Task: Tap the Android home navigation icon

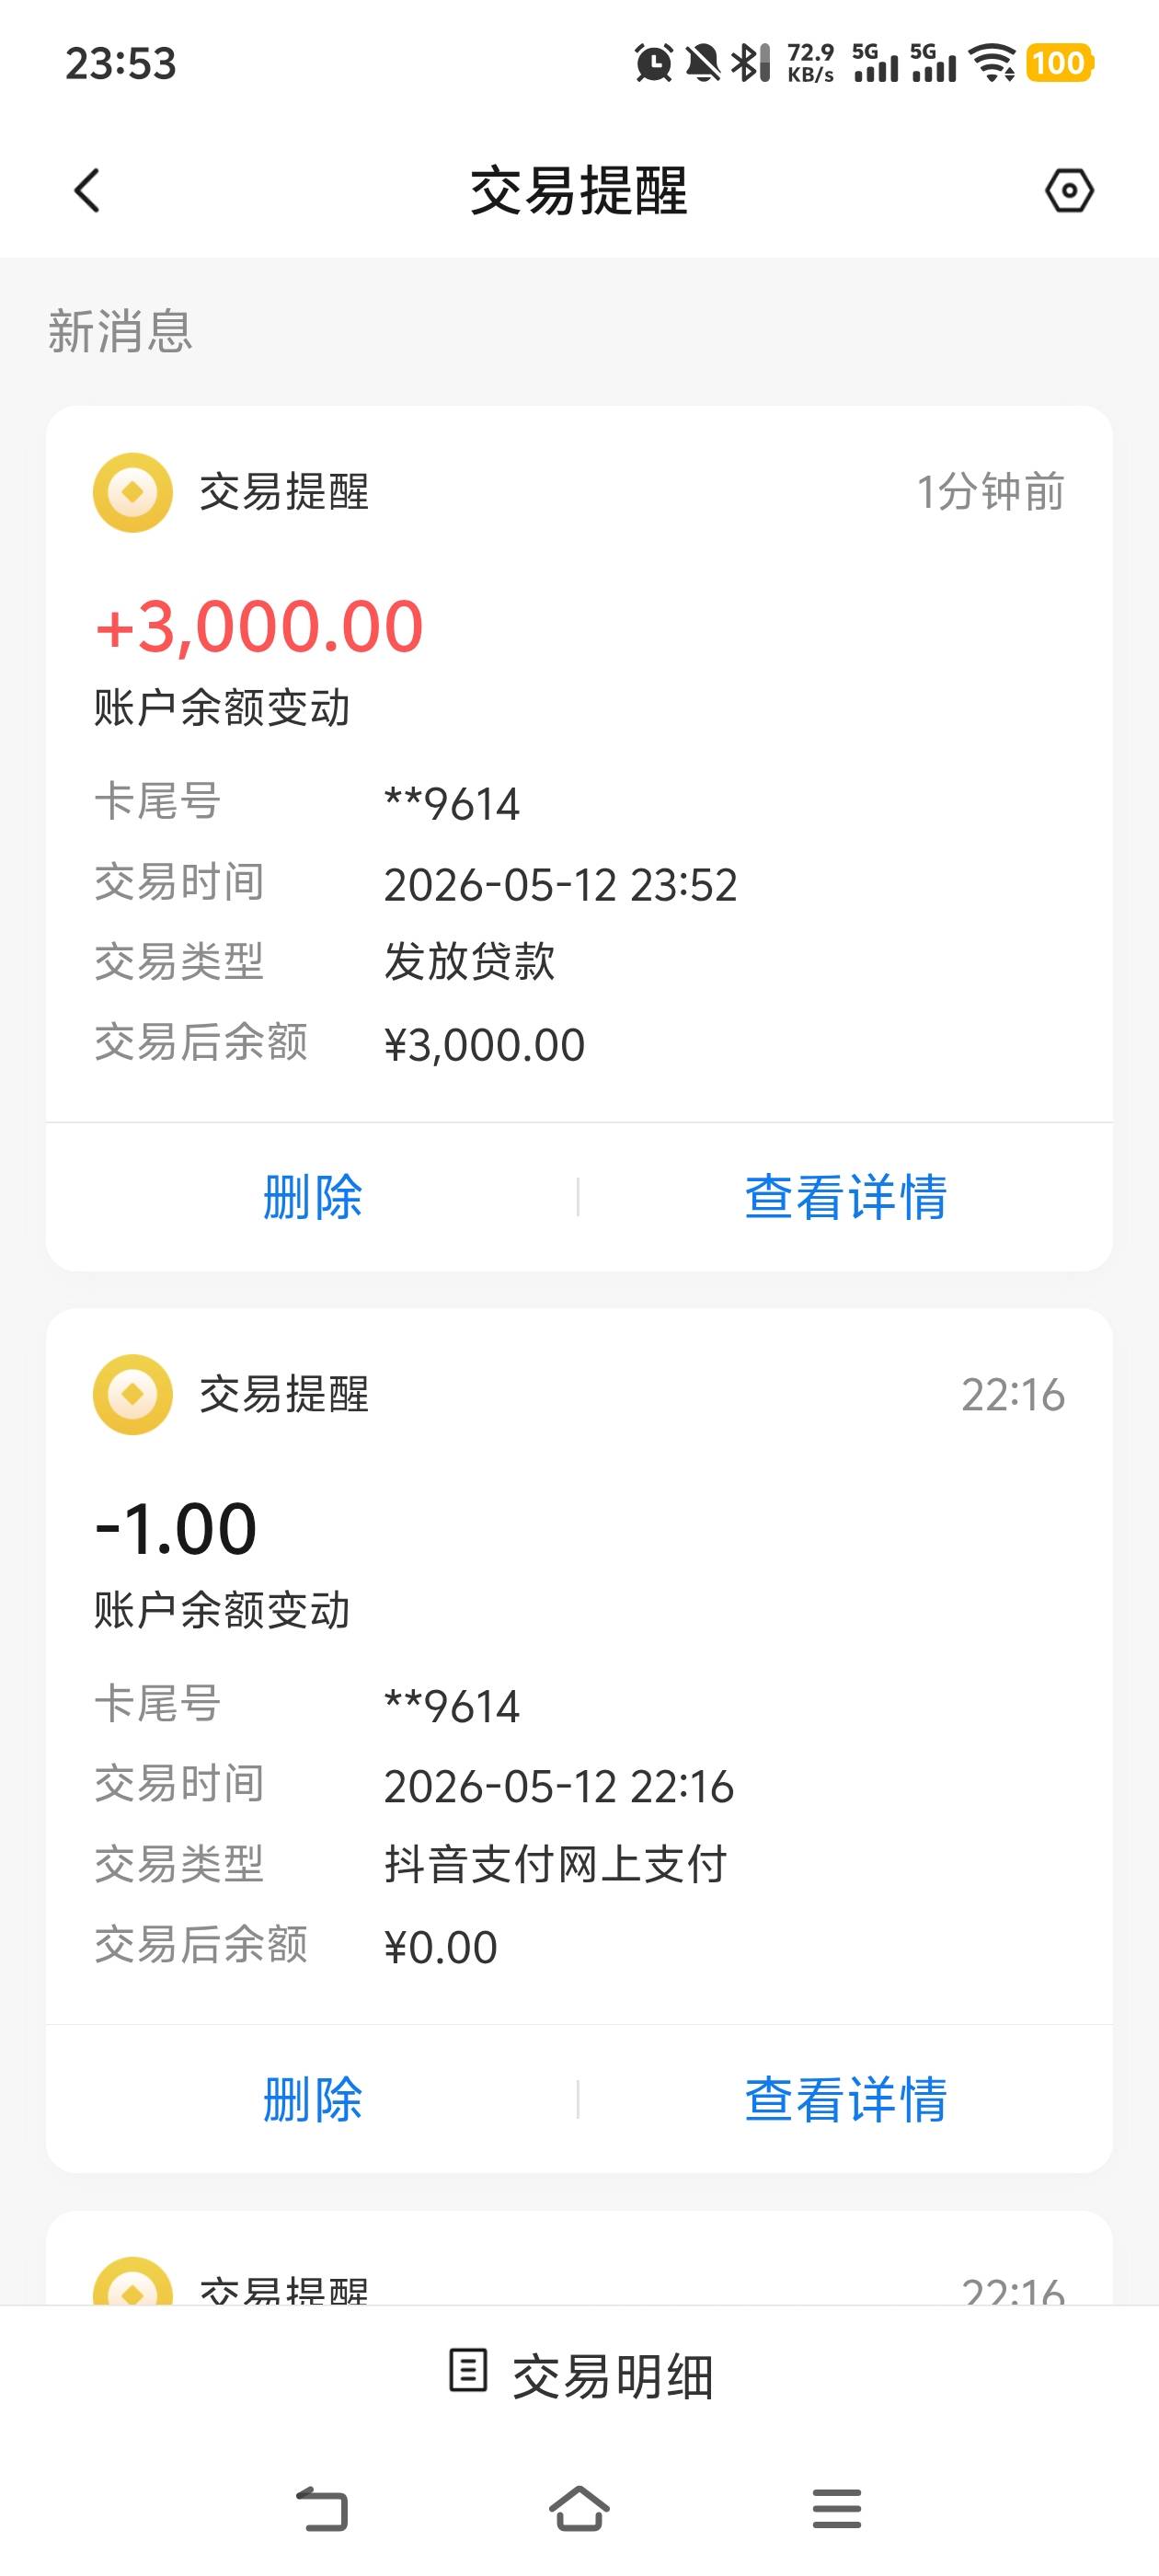Action: tap(579, 2508)
